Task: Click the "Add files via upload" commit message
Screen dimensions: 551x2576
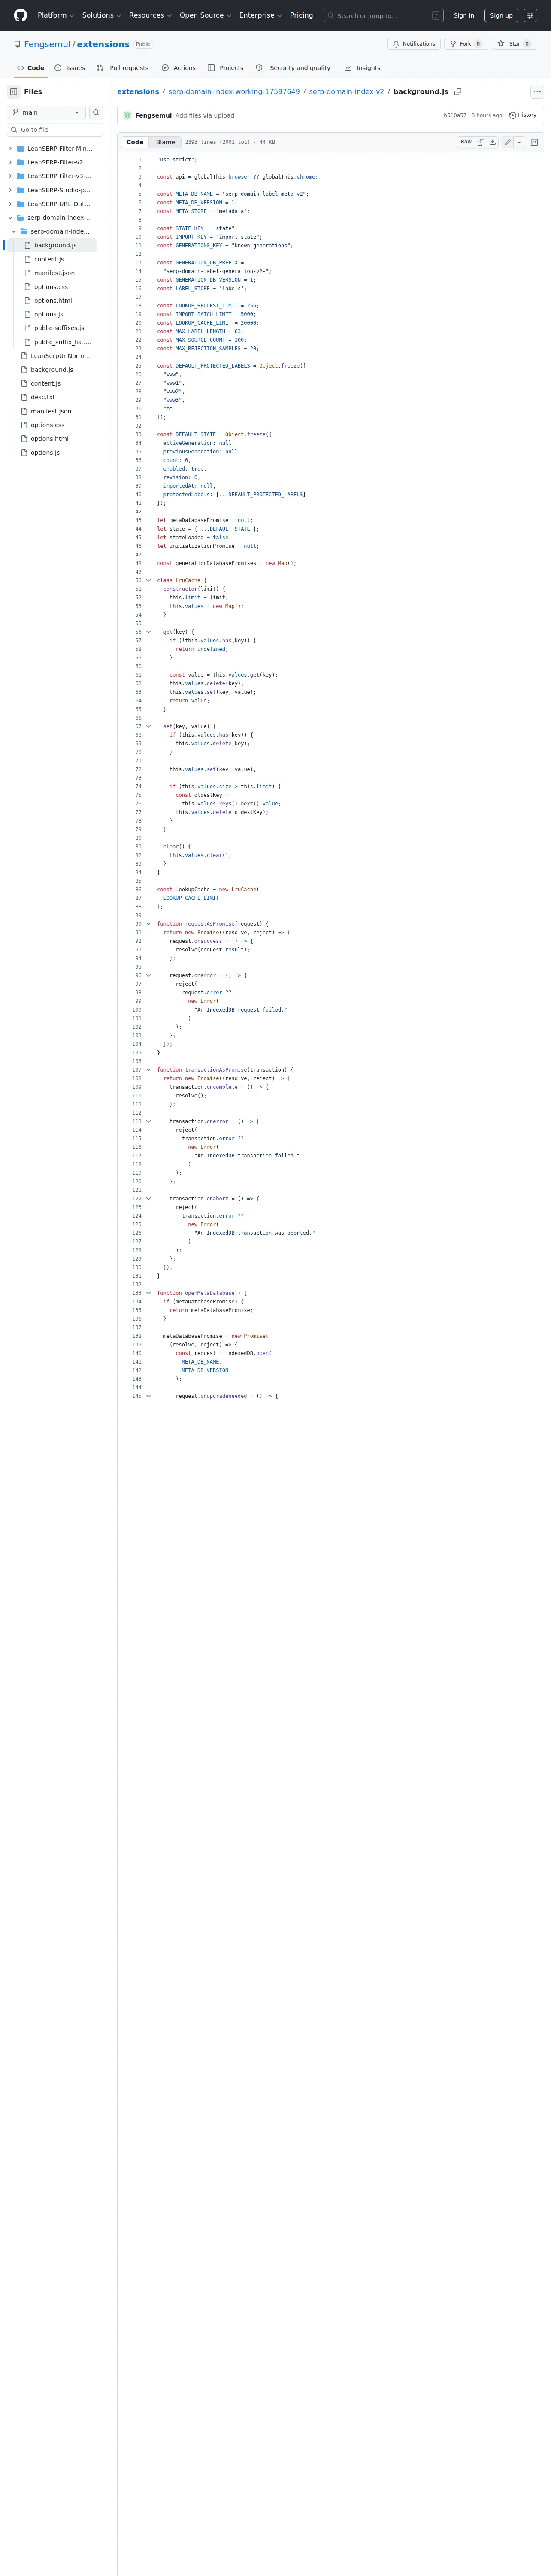Action: pos(205,115)
